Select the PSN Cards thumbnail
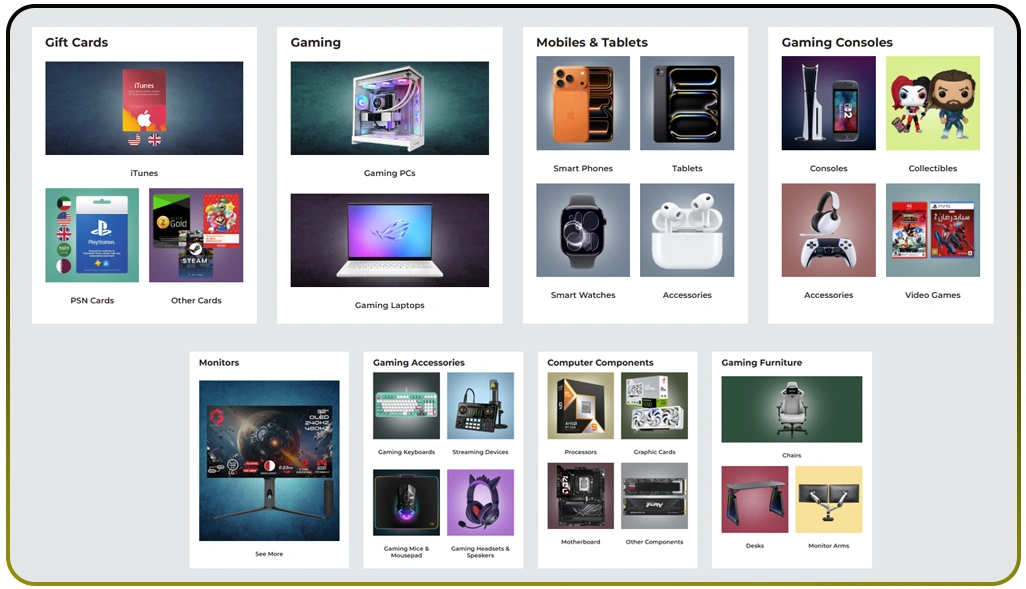The height and width of the screenshot is (589, 1026). [x=92, y=235]
